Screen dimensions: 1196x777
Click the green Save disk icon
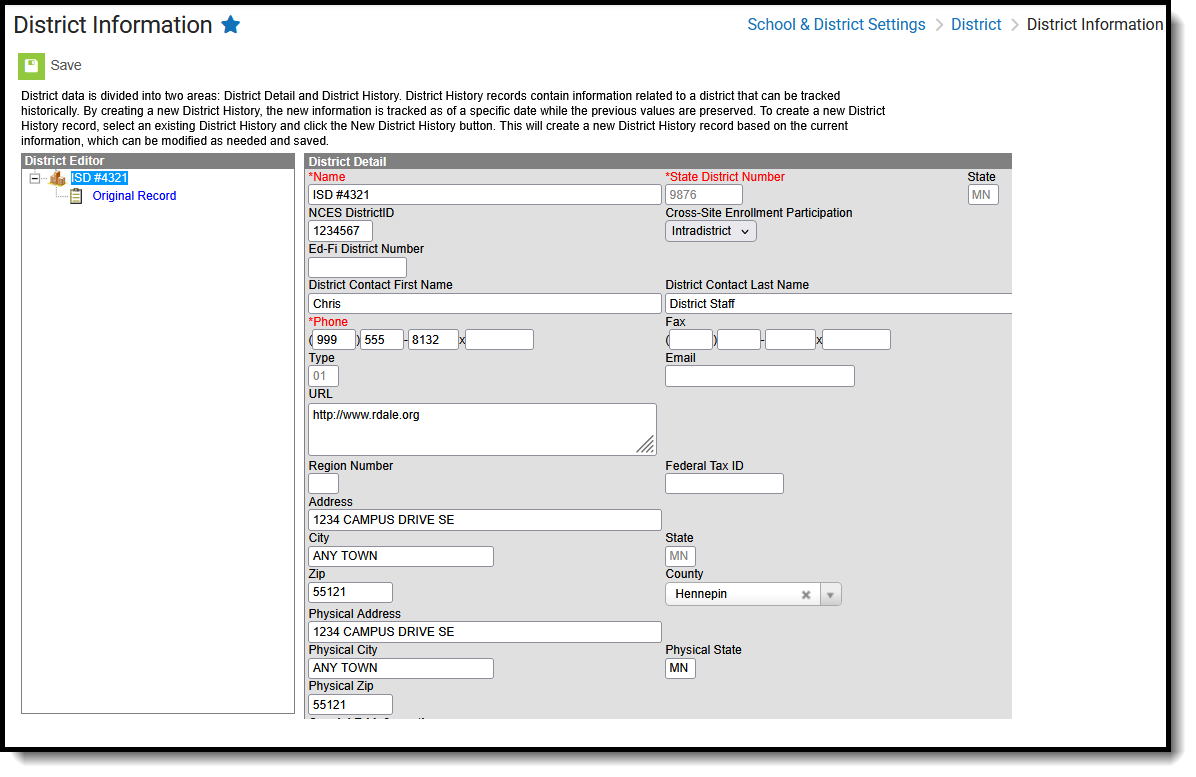[x=31, y=66]
